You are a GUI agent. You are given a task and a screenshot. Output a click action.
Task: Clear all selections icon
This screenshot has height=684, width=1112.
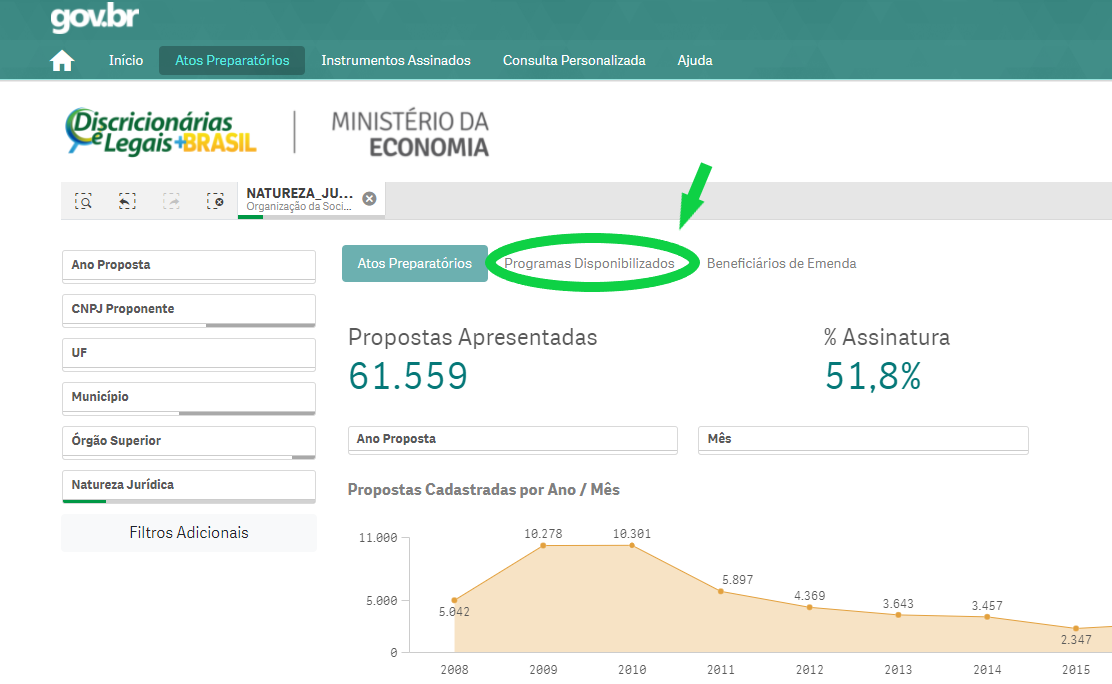215,201
